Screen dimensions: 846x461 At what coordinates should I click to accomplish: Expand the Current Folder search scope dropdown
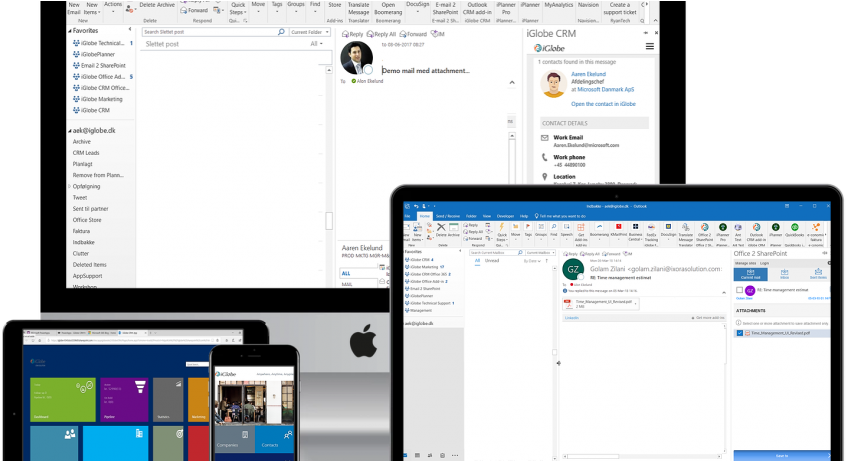pos(310,32)
